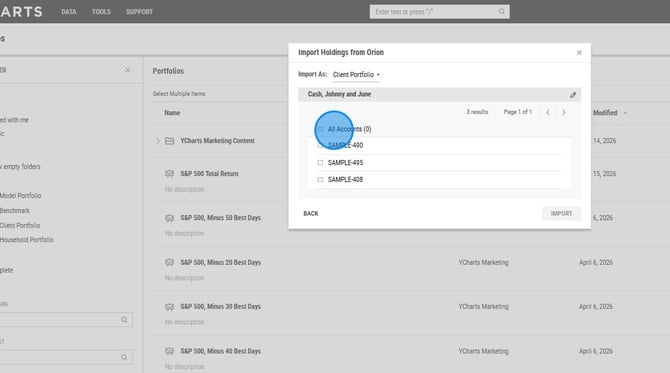The height and width of the screenshot is (373, 670).
Task: Open S&P 500, Minus 50 Best Days
Action: pos(220,218)
